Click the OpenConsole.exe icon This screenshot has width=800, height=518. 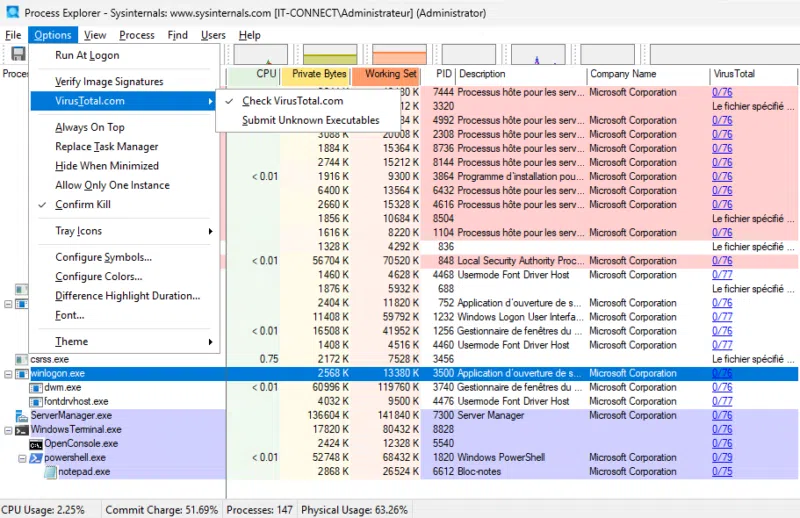36,444
